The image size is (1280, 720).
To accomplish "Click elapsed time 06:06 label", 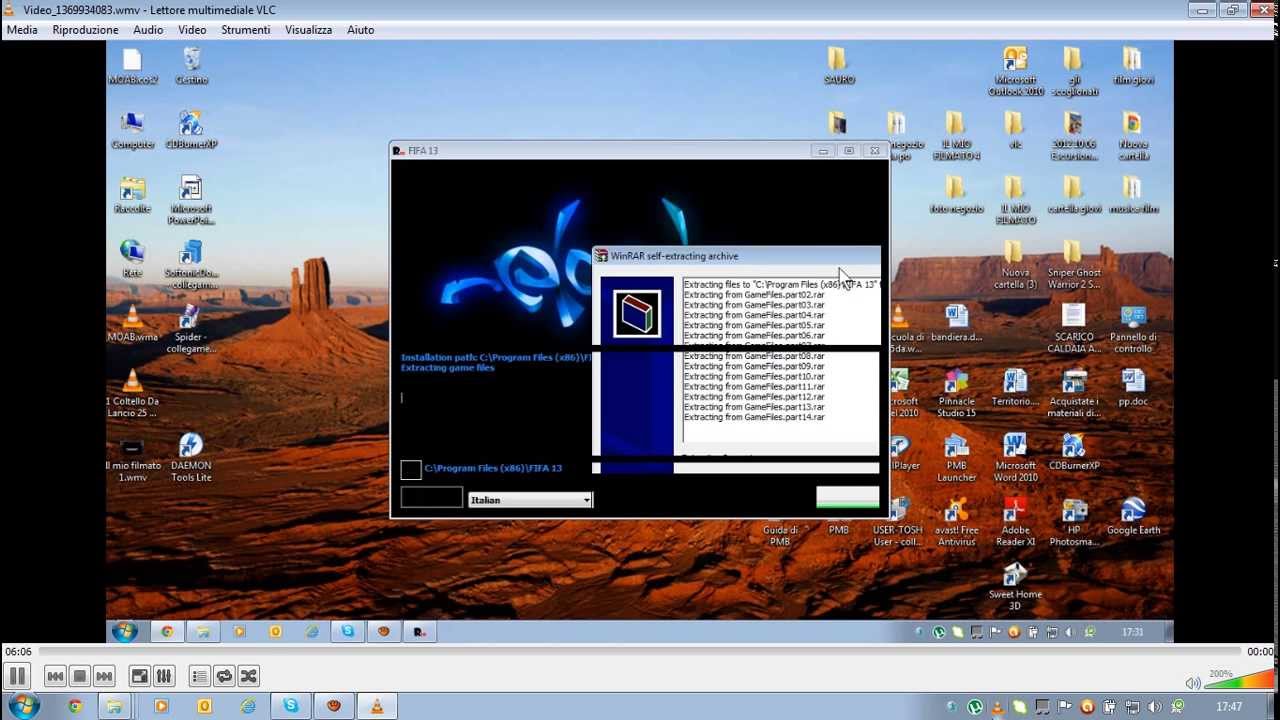I will 18,652.
